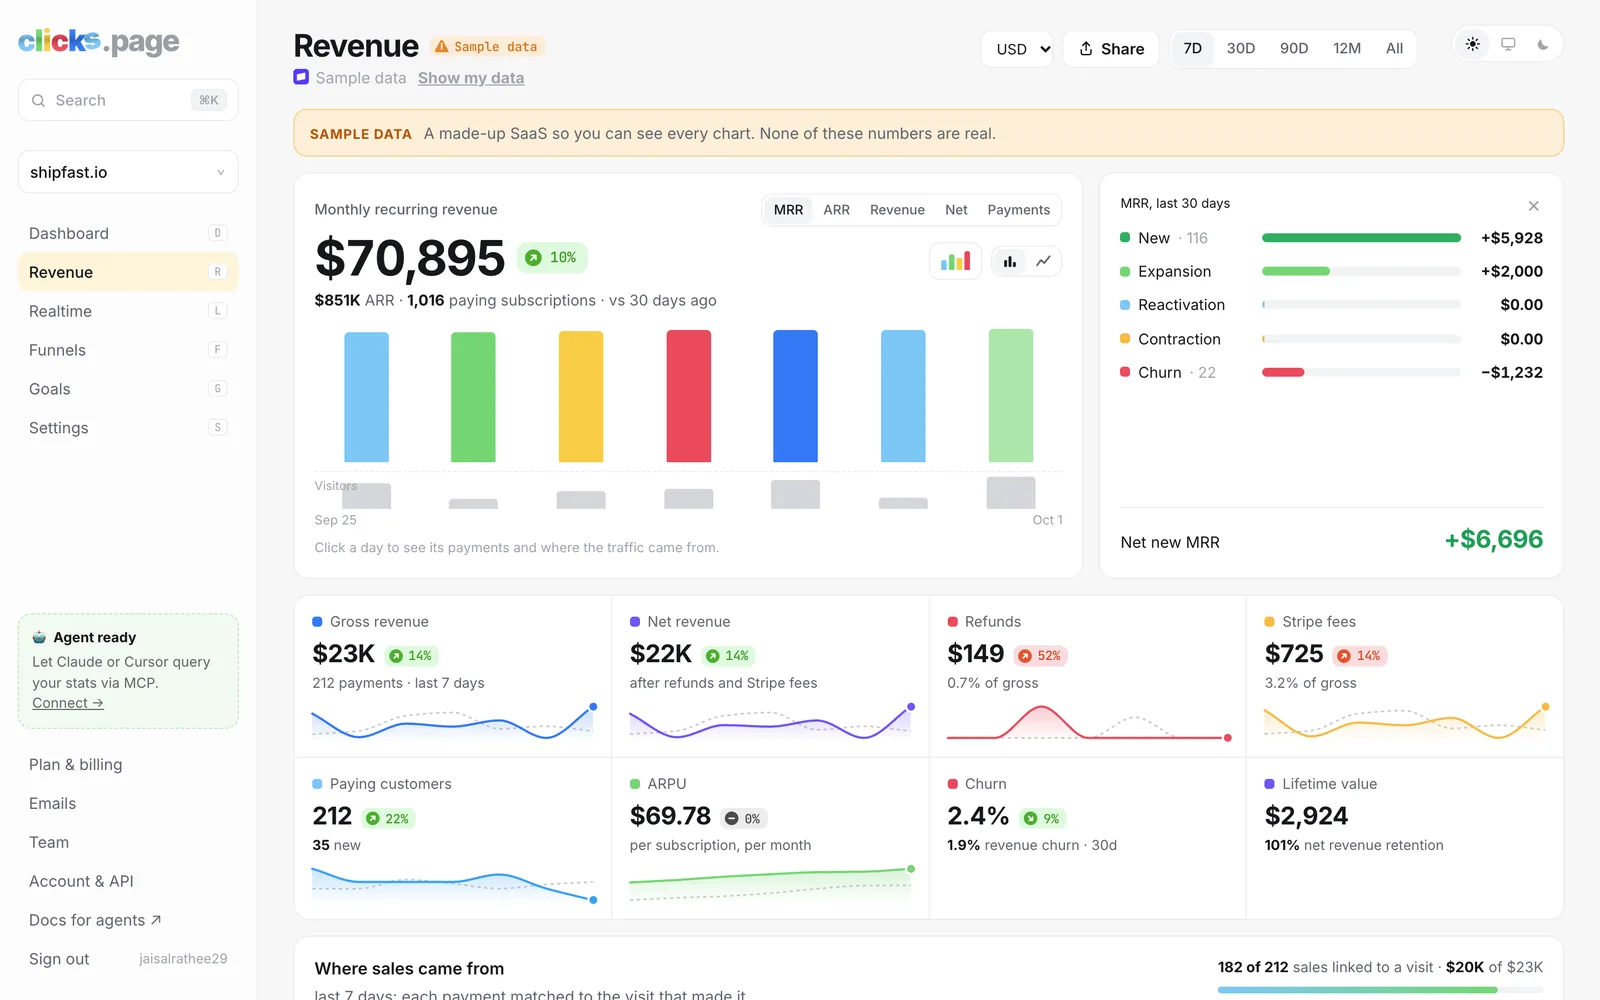Open Goals in the sidebar

128,389
